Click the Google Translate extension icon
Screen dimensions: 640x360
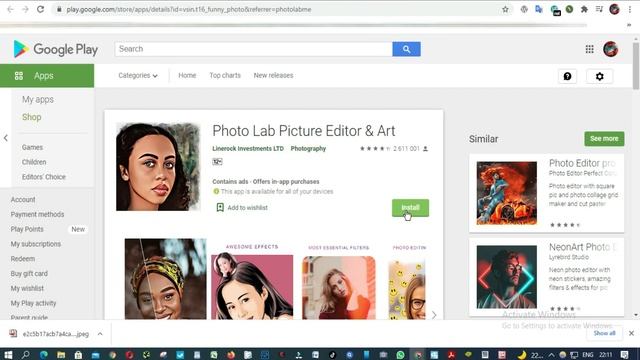coord(539,9)
